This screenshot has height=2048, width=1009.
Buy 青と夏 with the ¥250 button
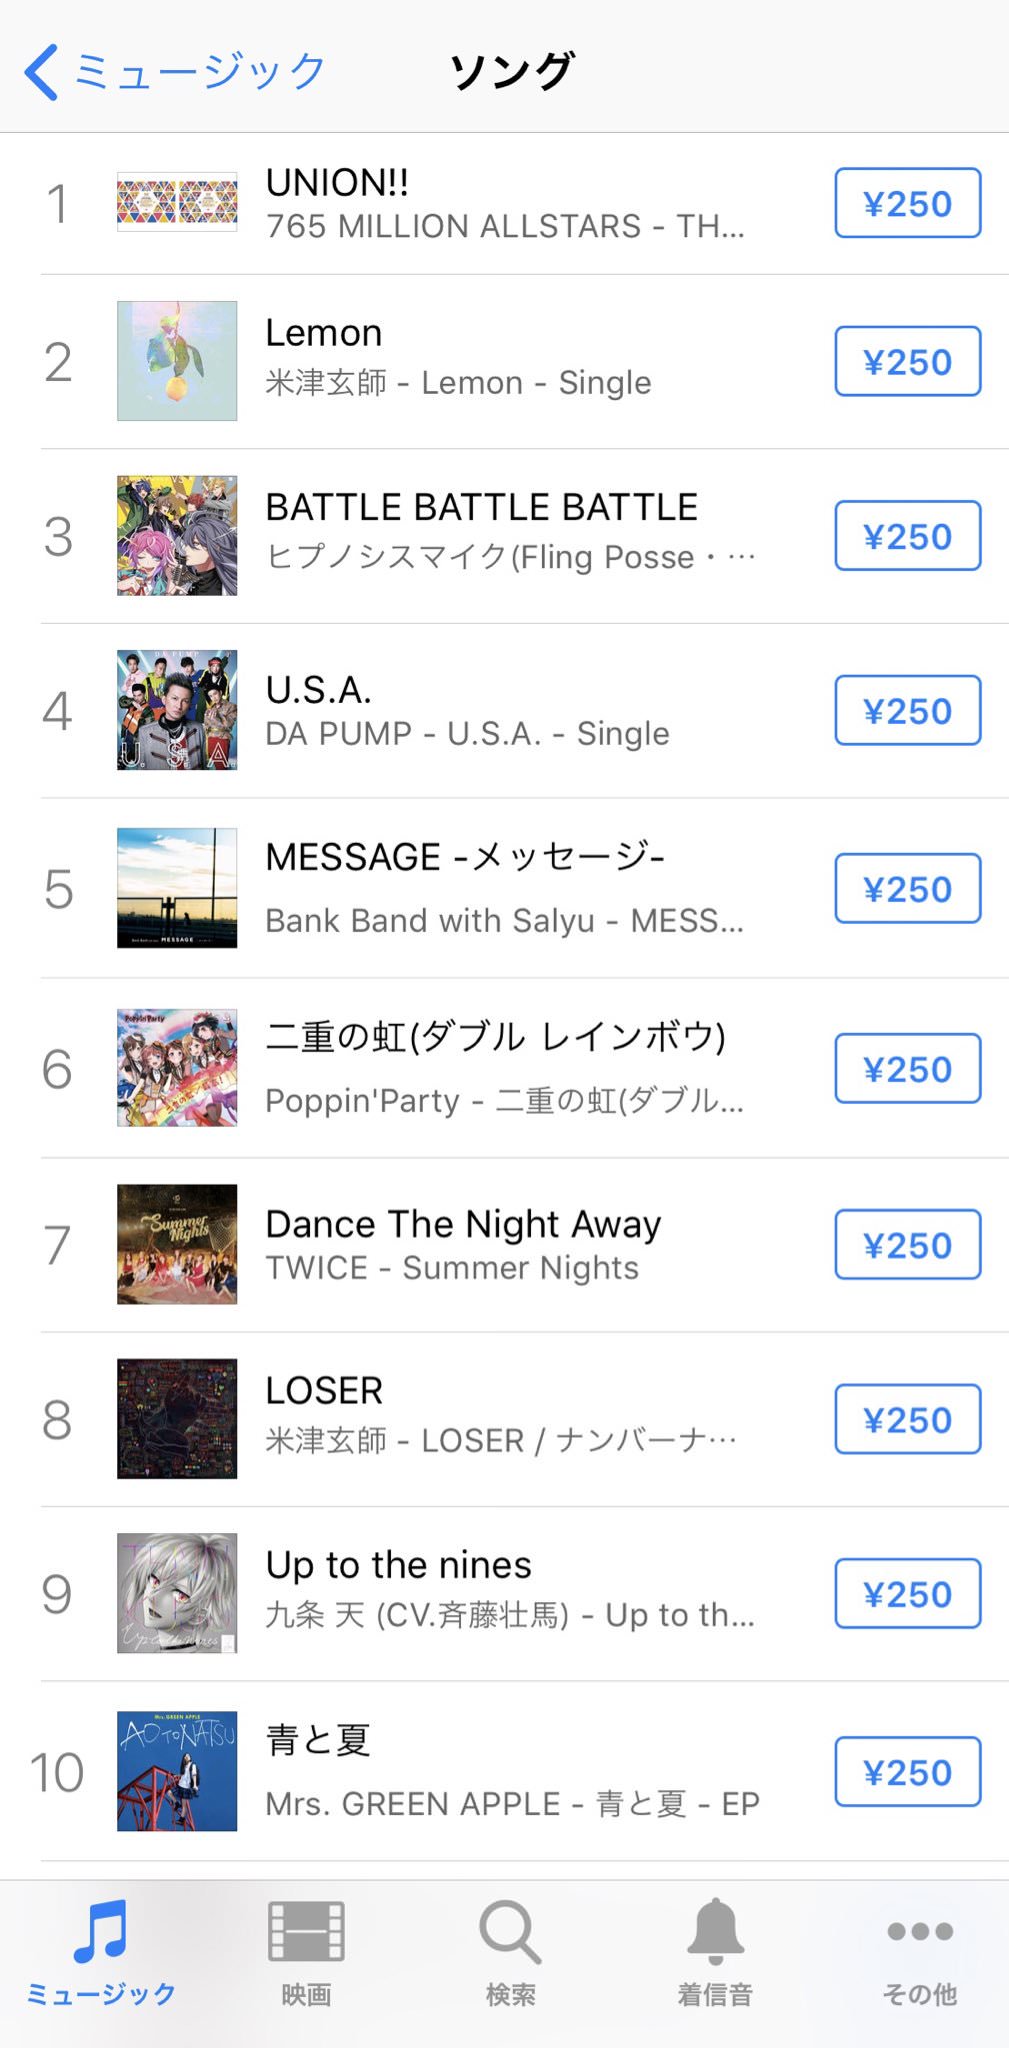[907, 1772]
